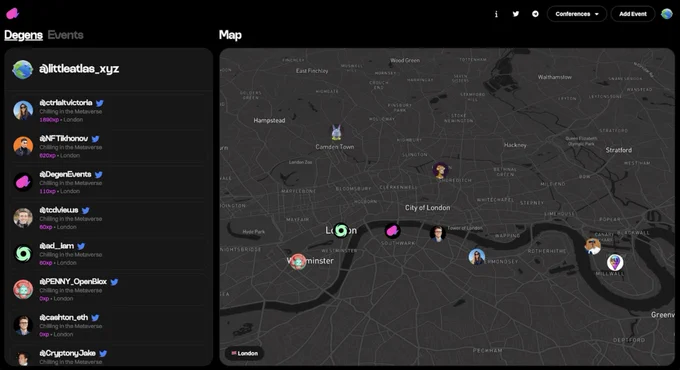Click the red robot marker at Westminster
This screenshot has width=680, height=370.
pyautogui.click(x=298, y=262)
